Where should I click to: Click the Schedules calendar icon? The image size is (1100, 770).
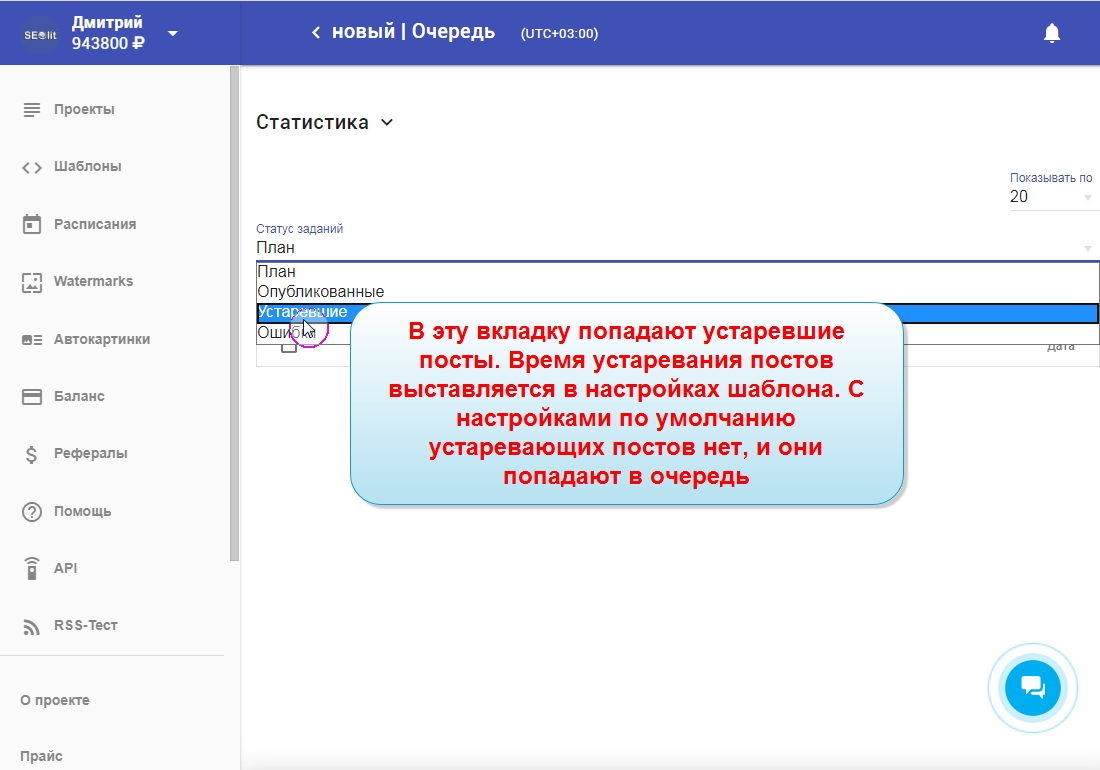pyautogui.click(x=32, y=224)
